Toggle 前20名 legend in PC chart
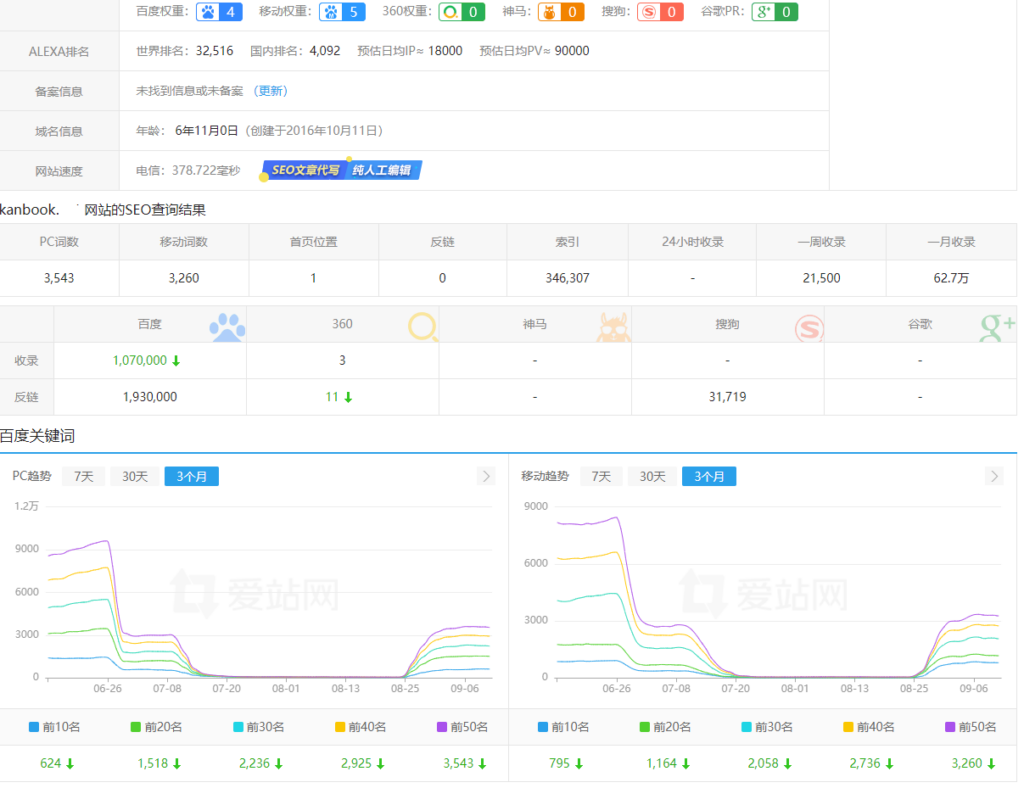The height and width of the screenshot is (788, 1024). point(157,727)
